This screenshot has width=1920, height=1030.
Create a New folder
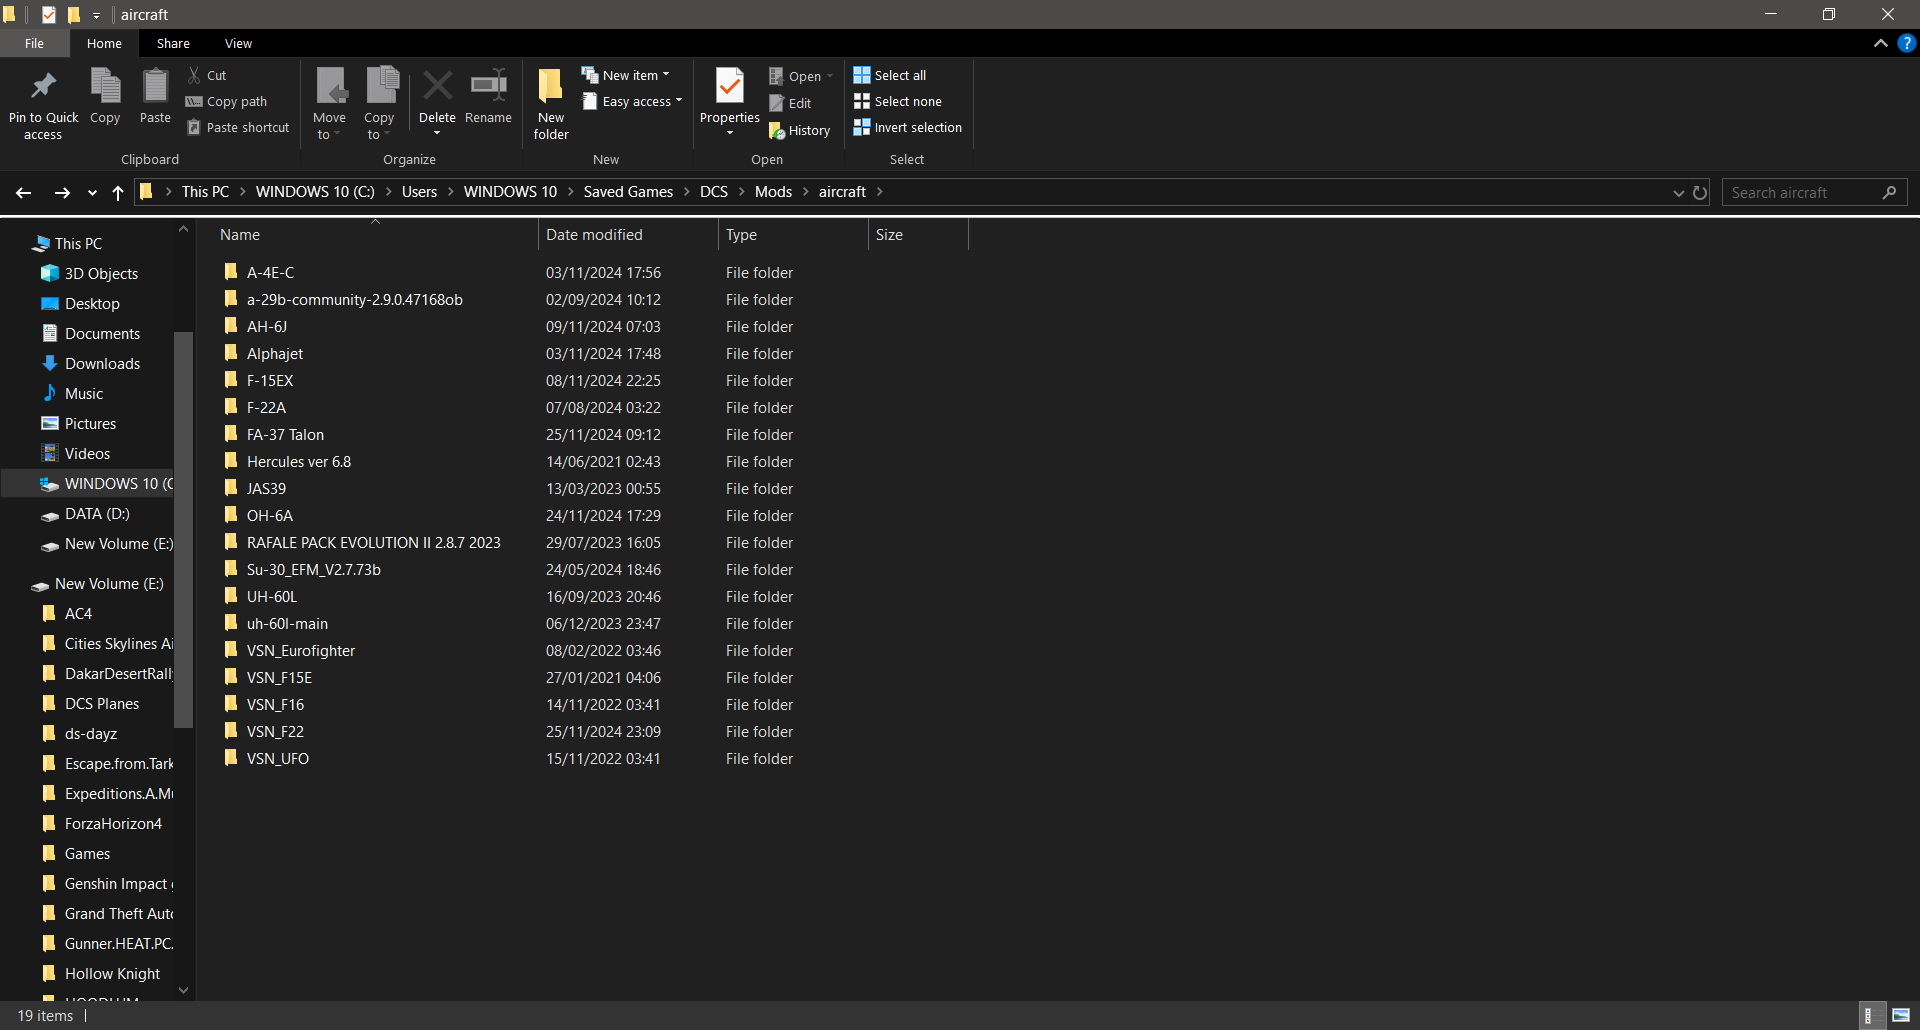pos(551,104)
